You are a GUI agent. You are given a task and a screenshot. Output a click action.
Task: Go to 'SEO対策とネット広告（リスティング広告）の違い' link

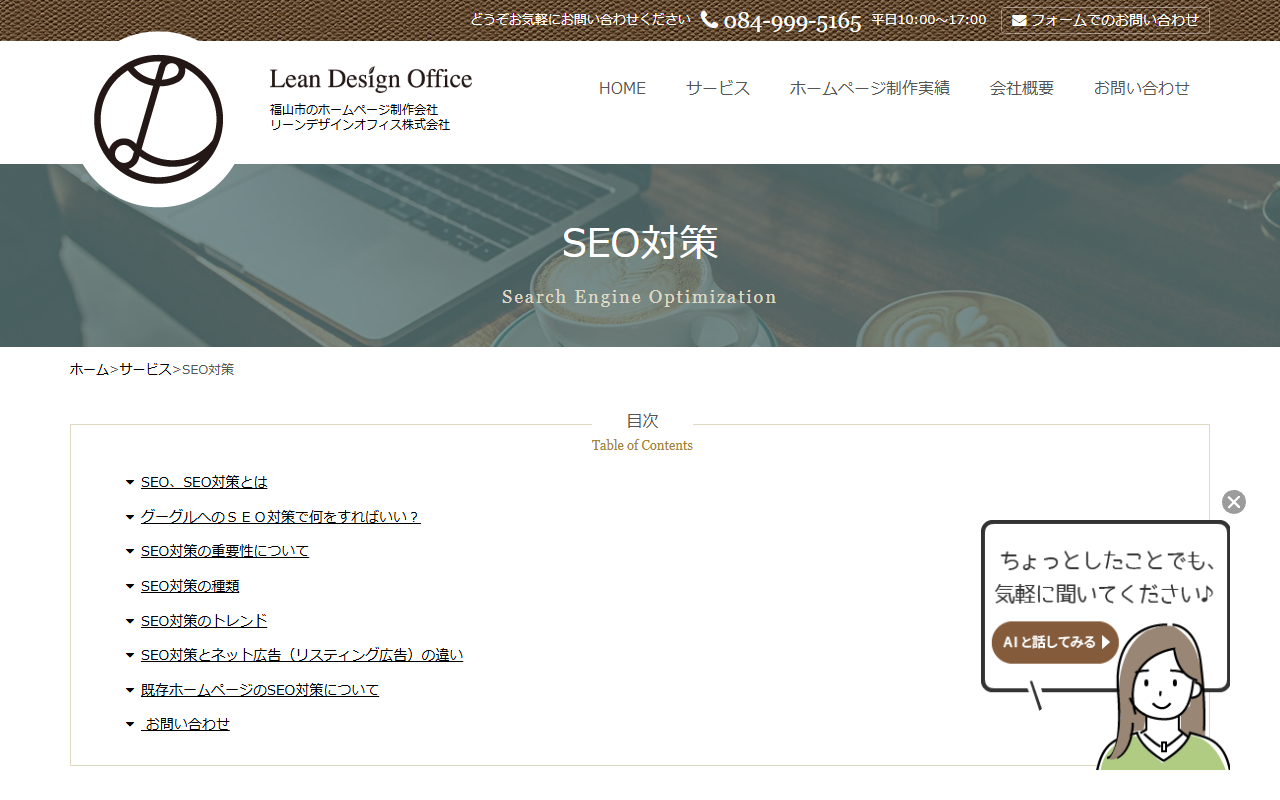coord(301,655)
